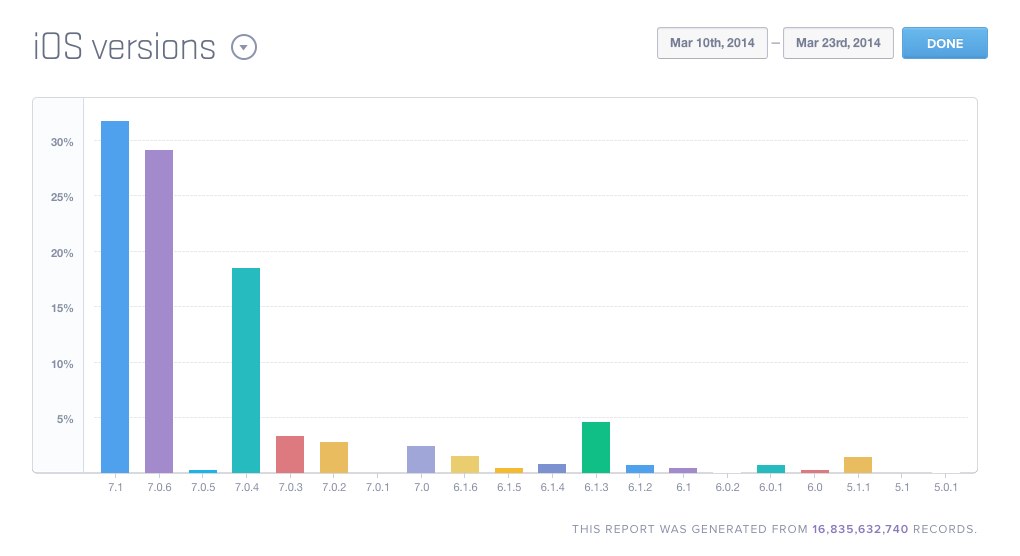The image size is (1020, 556).
Task: Select the red 7.0.3 bar
Action: point(290,454)
